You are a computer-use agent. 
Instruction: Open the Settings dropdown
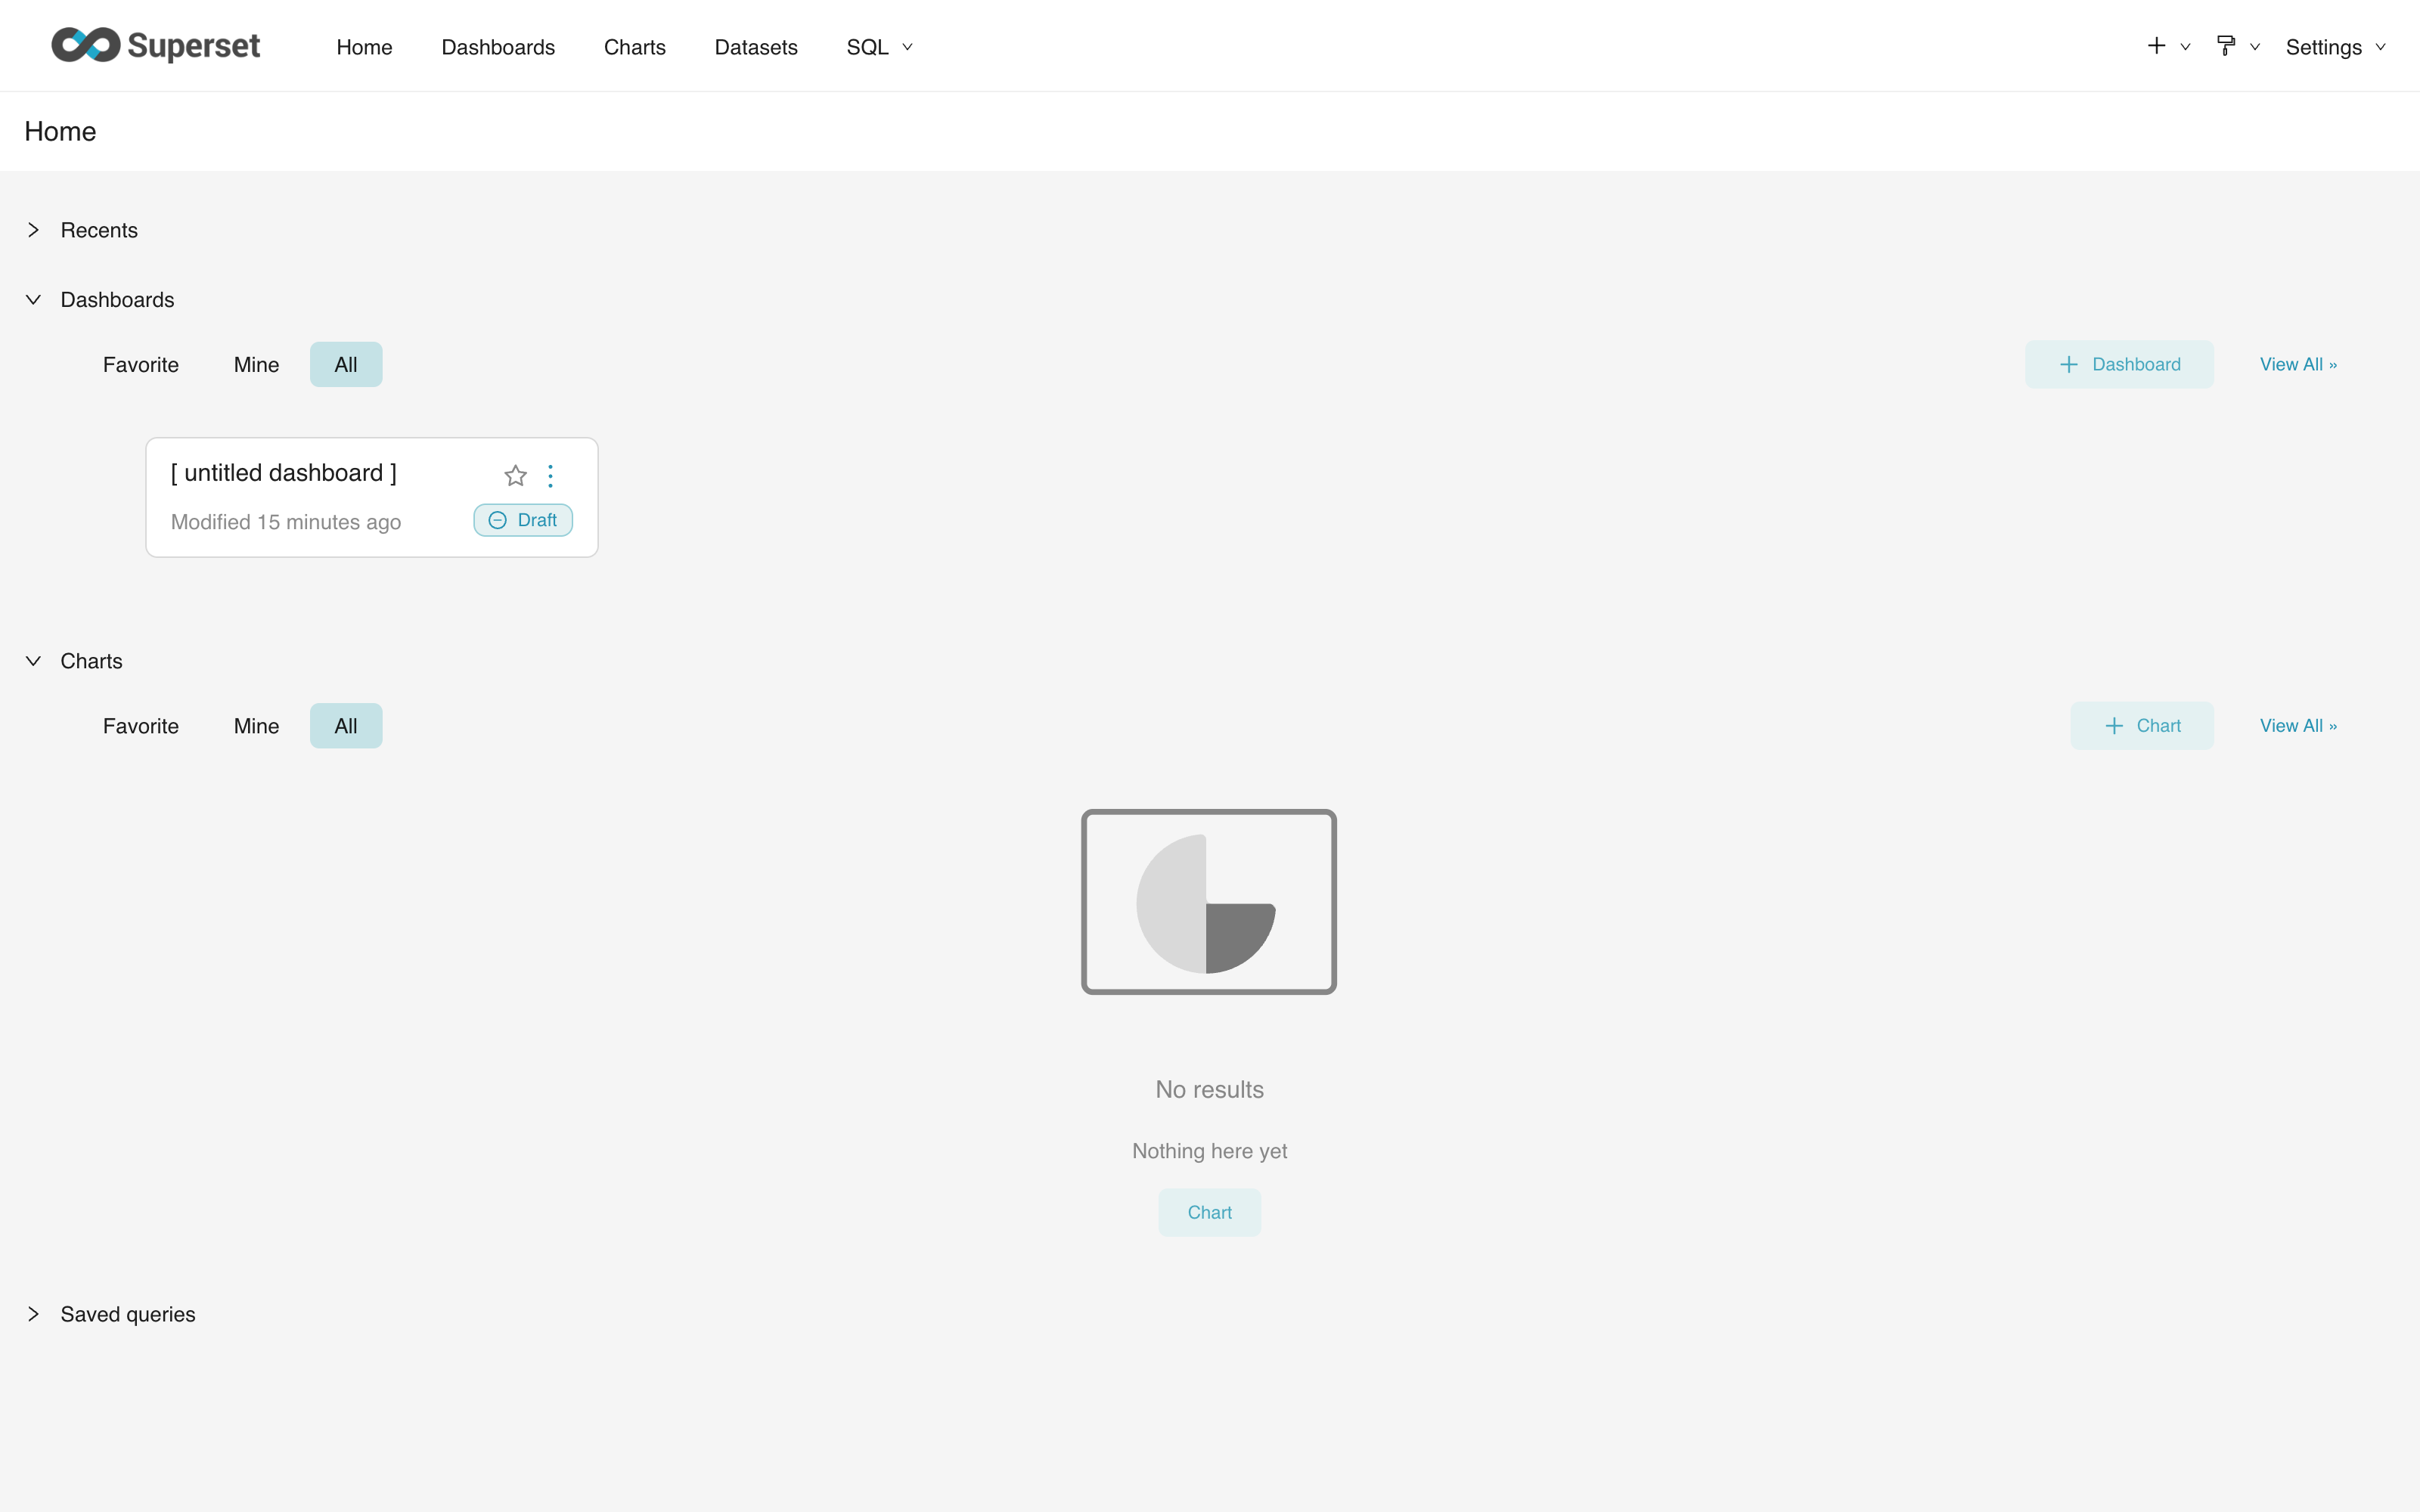2335,47
